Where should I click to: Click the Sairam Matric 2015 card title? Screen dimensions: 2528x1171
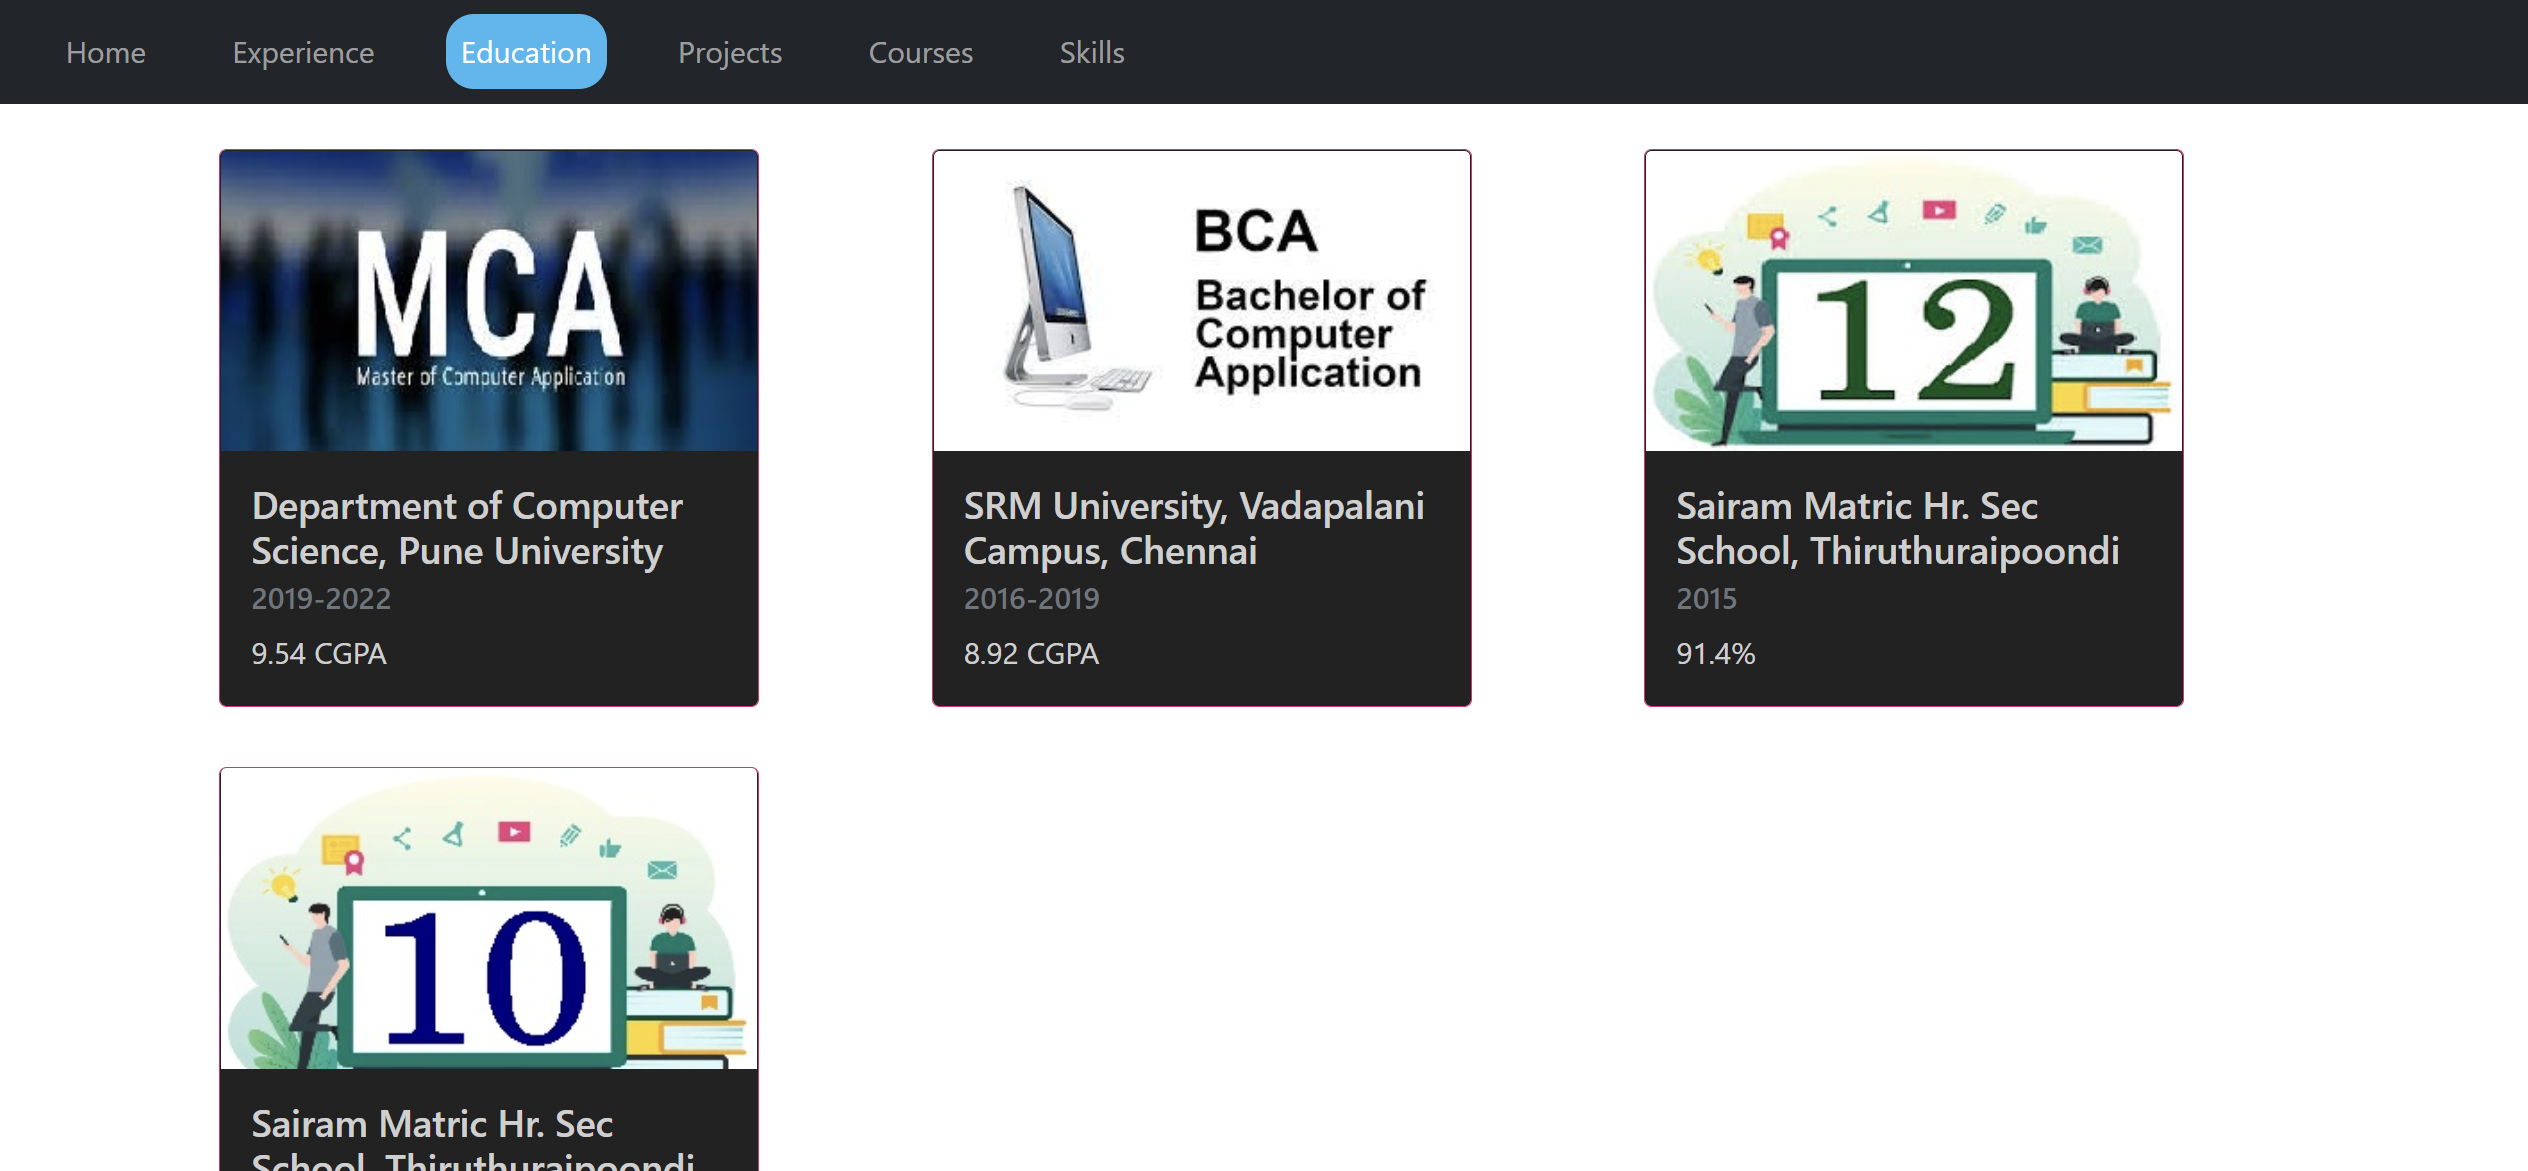tap(1897, 528)
